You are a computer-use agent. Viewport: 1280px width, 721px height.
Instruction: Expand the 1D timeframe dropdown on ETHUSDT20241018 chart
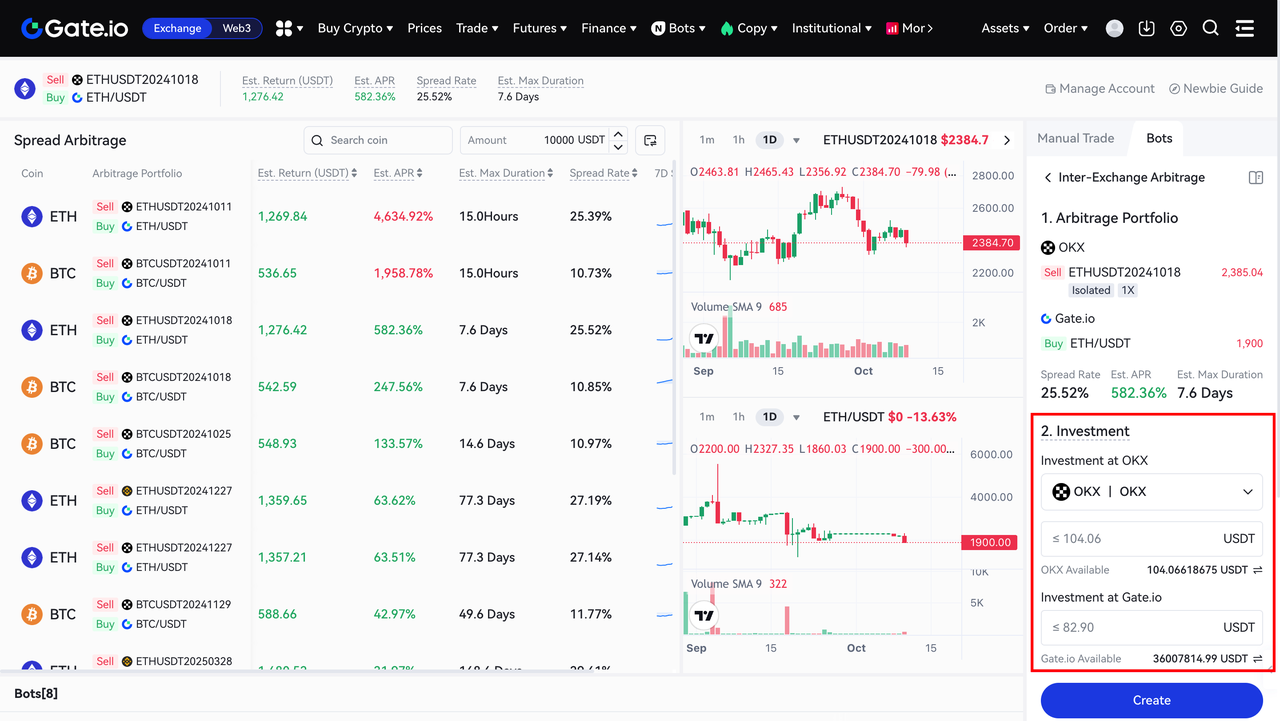(796, 140)
